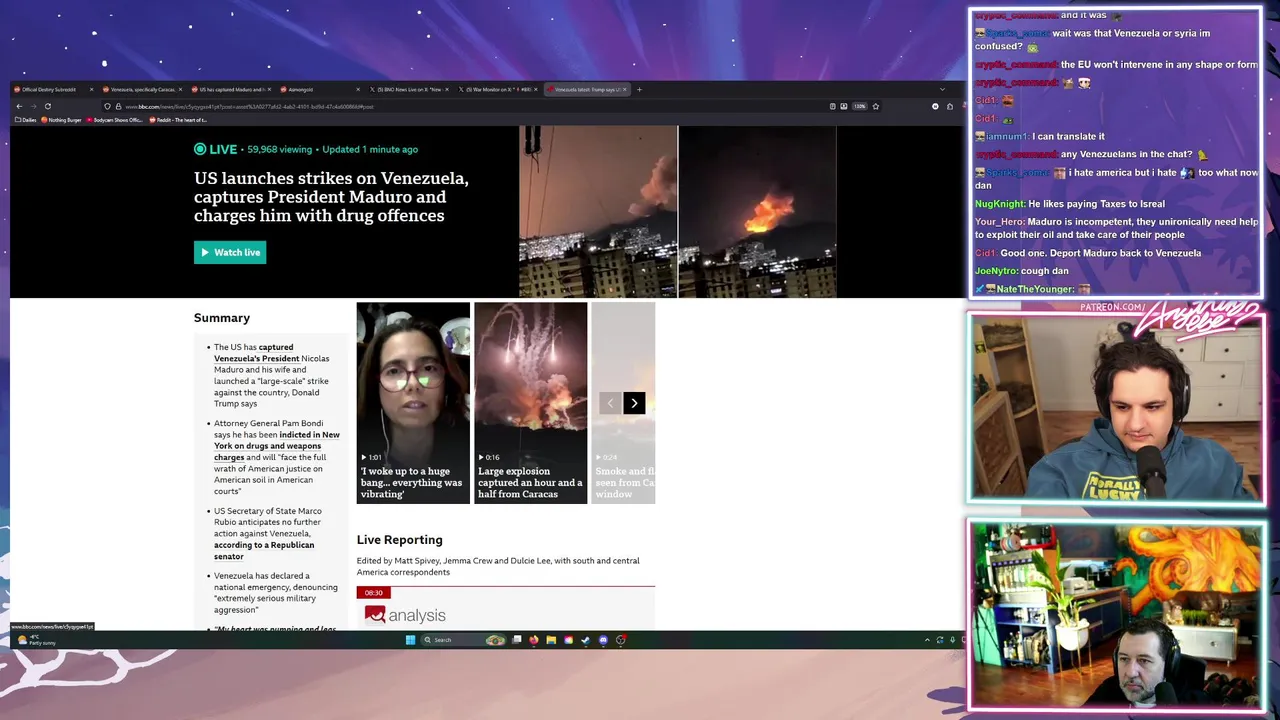Open 'according to a Republican senator' link
This screenshot has width=1280, height=720.
click(x=264, y=550)
